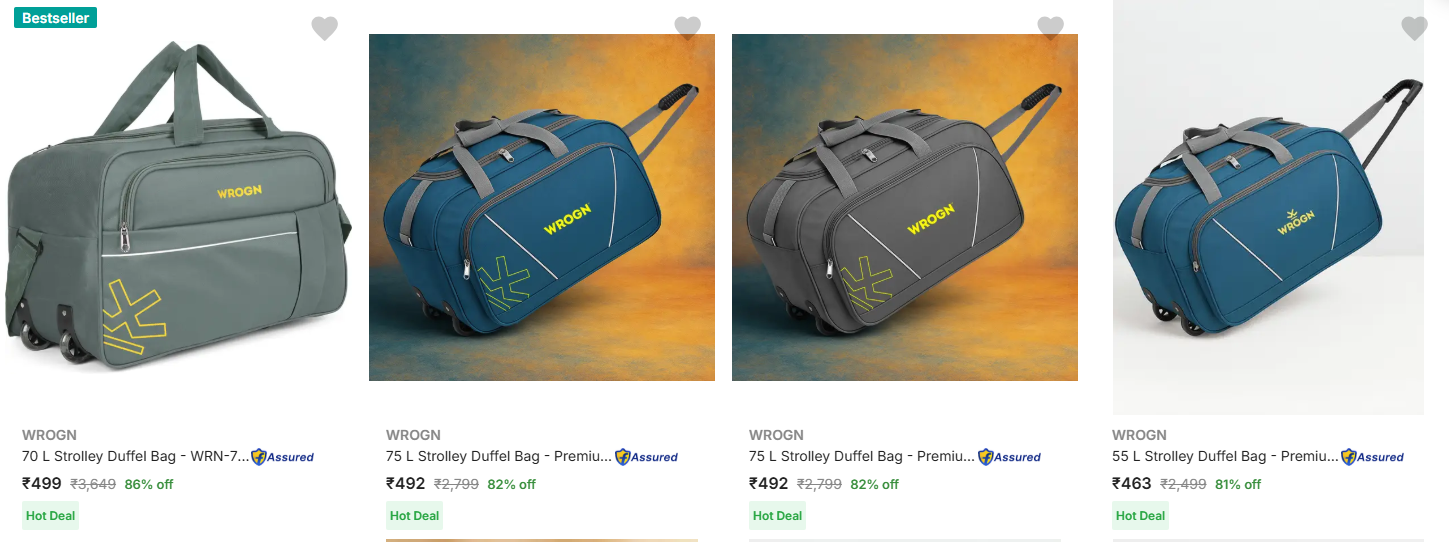Click Hot Deal tag under ₹463 bag
Viewport: 1449px width, 542px height.
1141,516
